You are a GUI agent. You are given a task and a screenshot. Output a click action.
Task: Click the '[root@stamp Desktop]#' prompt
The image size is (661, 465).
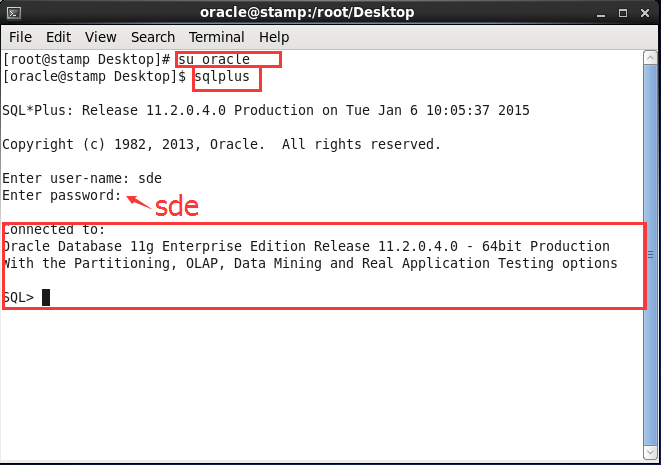[x=86, y=59]
